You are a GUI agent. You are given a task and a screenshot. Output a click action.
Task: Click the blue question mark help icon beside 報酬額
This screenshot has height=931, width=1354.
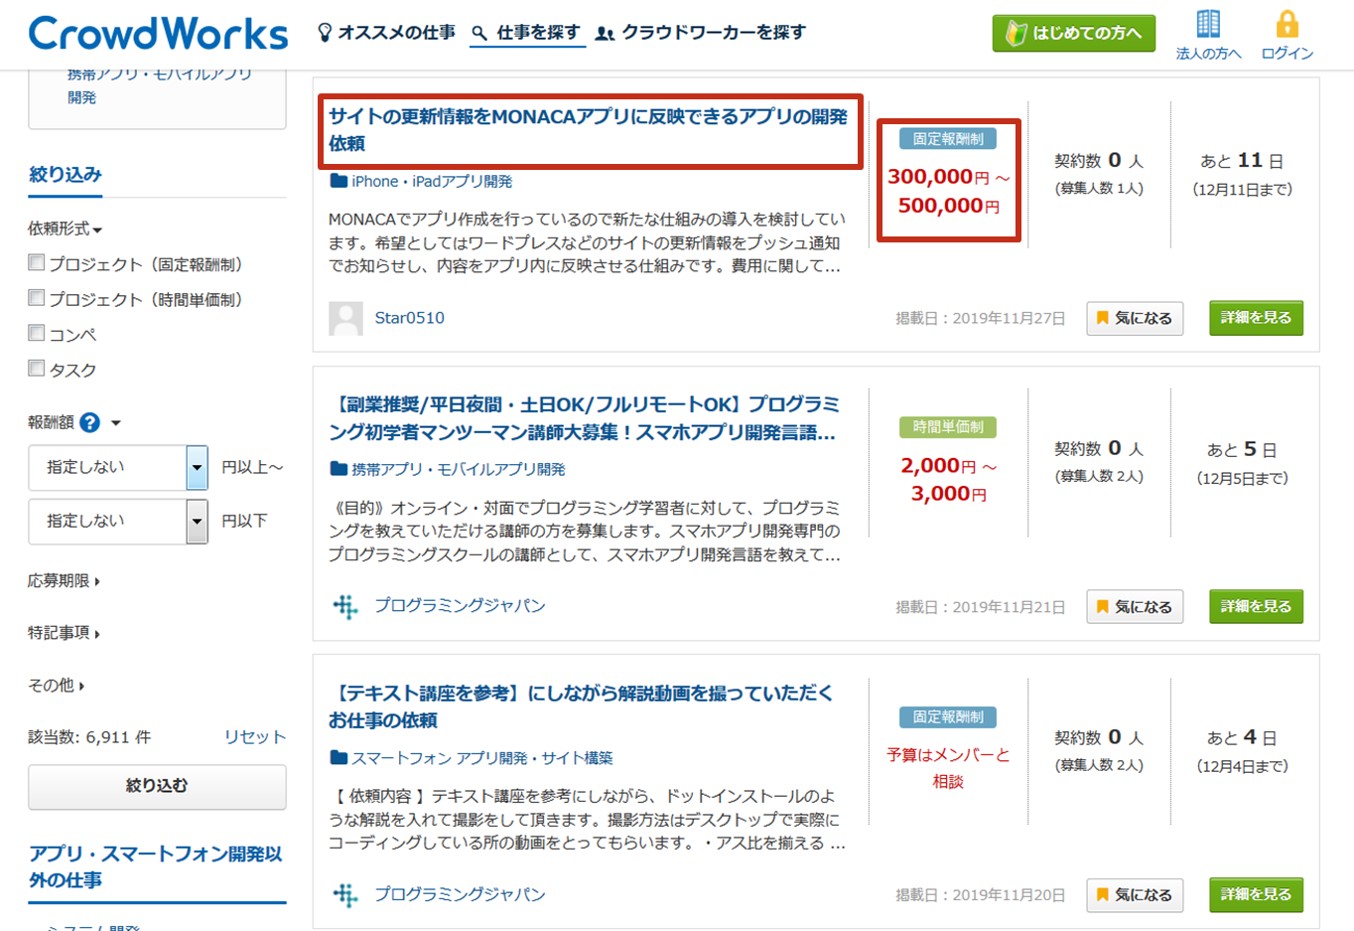[90, 423]
